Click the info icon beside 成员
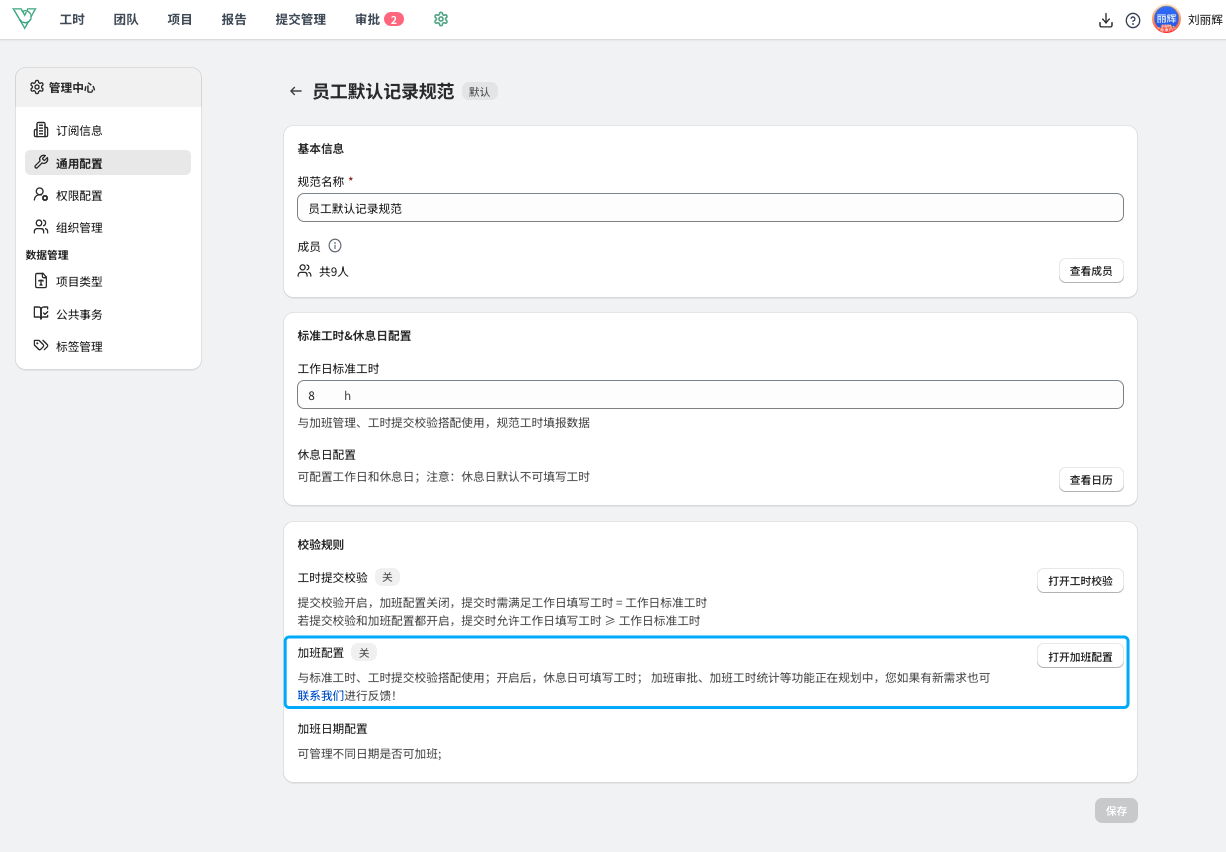1226x852 pixels. coord(335,245)
